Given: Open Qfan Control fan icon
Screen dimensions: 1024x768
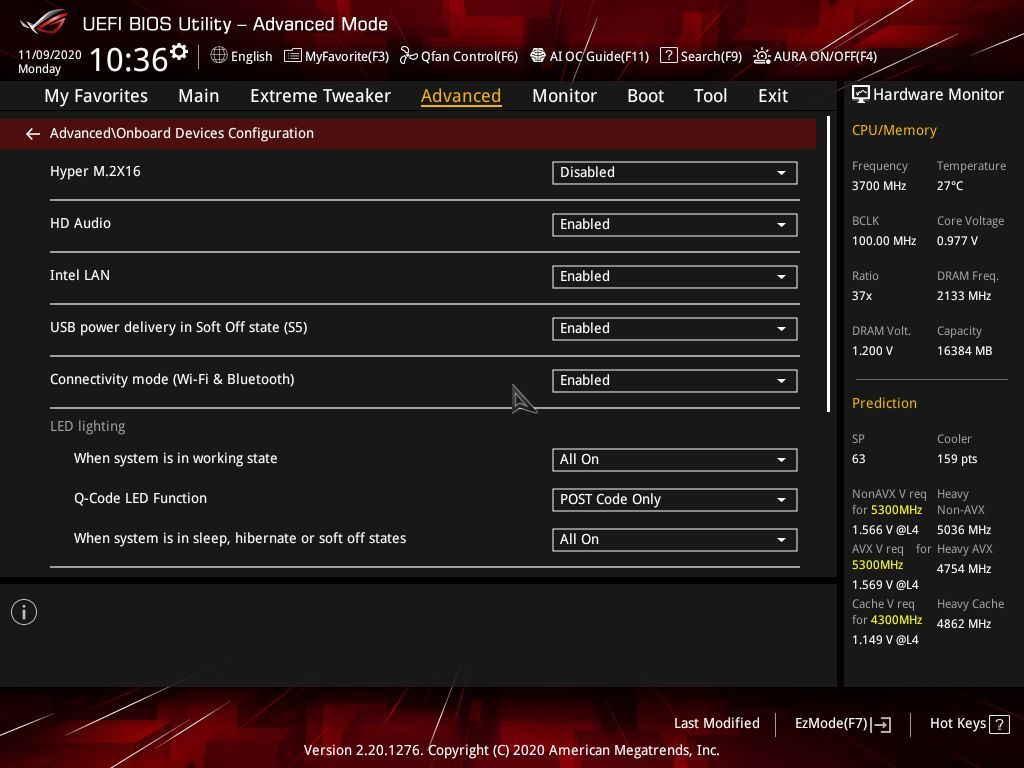Looking at the screenshot, I should tap(408, 56).
